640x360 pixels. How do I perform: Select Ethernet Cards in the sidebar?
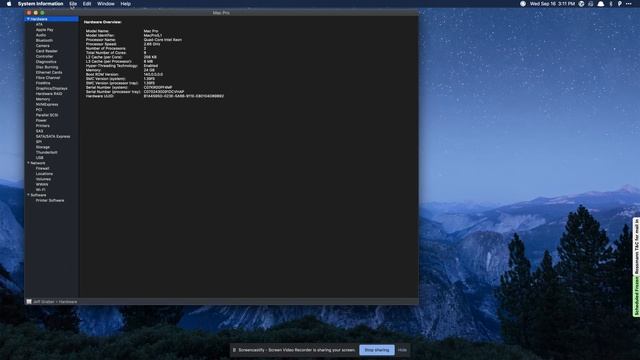tap(49, 72)
